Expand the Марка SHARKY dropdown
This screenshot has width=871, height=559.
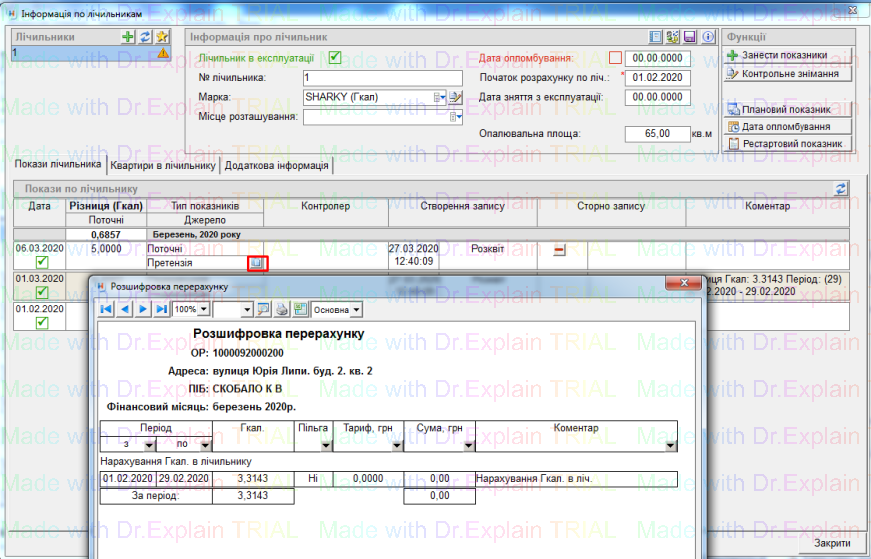tap(438, 97)
